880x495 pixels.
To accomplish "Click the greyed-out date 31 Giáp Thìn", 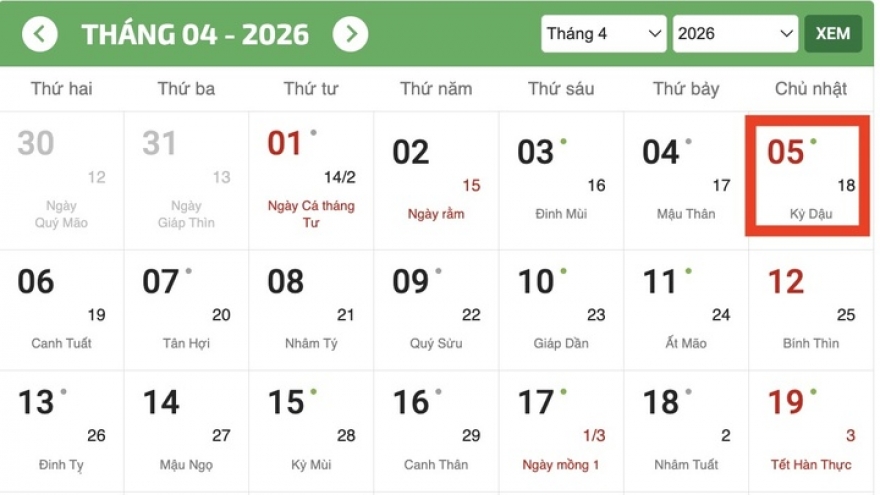I will pos(186,180).
